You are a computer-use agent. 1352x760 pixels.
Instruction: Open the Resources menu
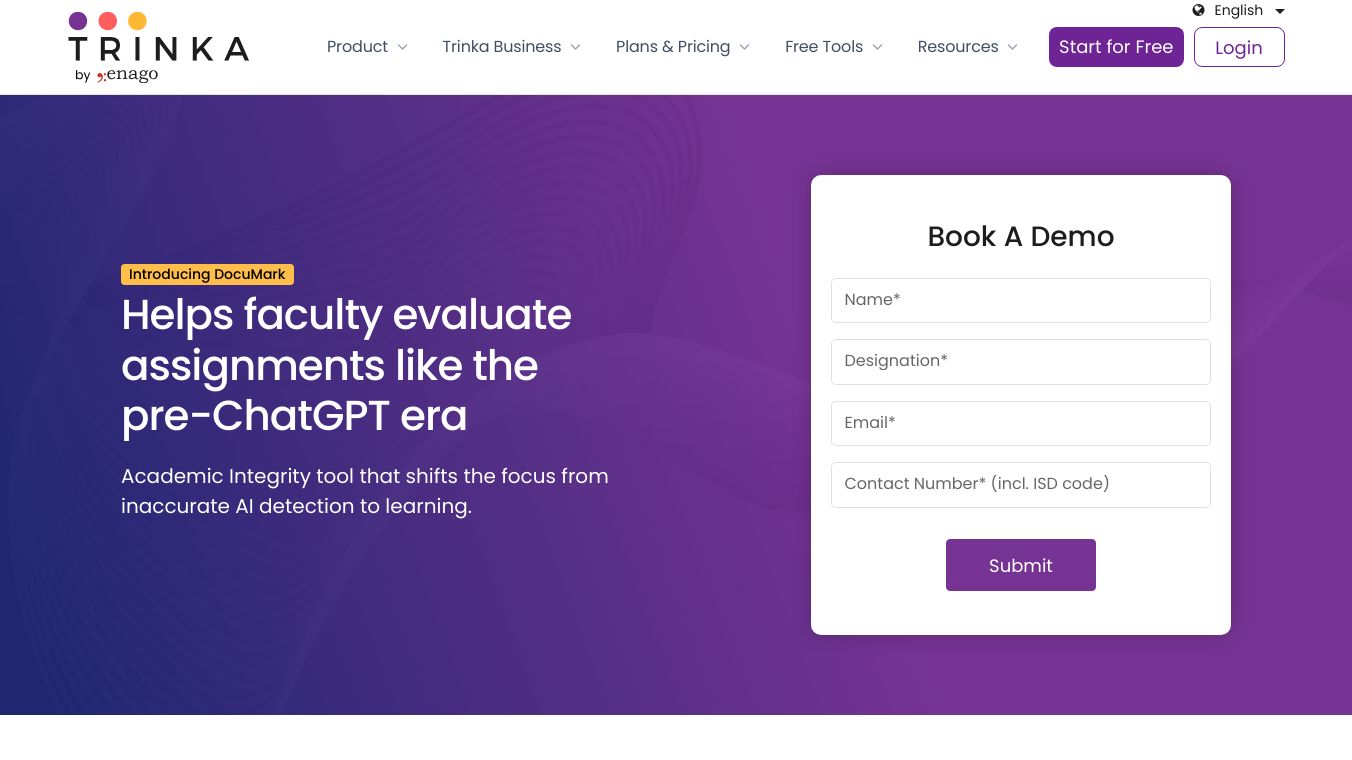coord(958,47)
